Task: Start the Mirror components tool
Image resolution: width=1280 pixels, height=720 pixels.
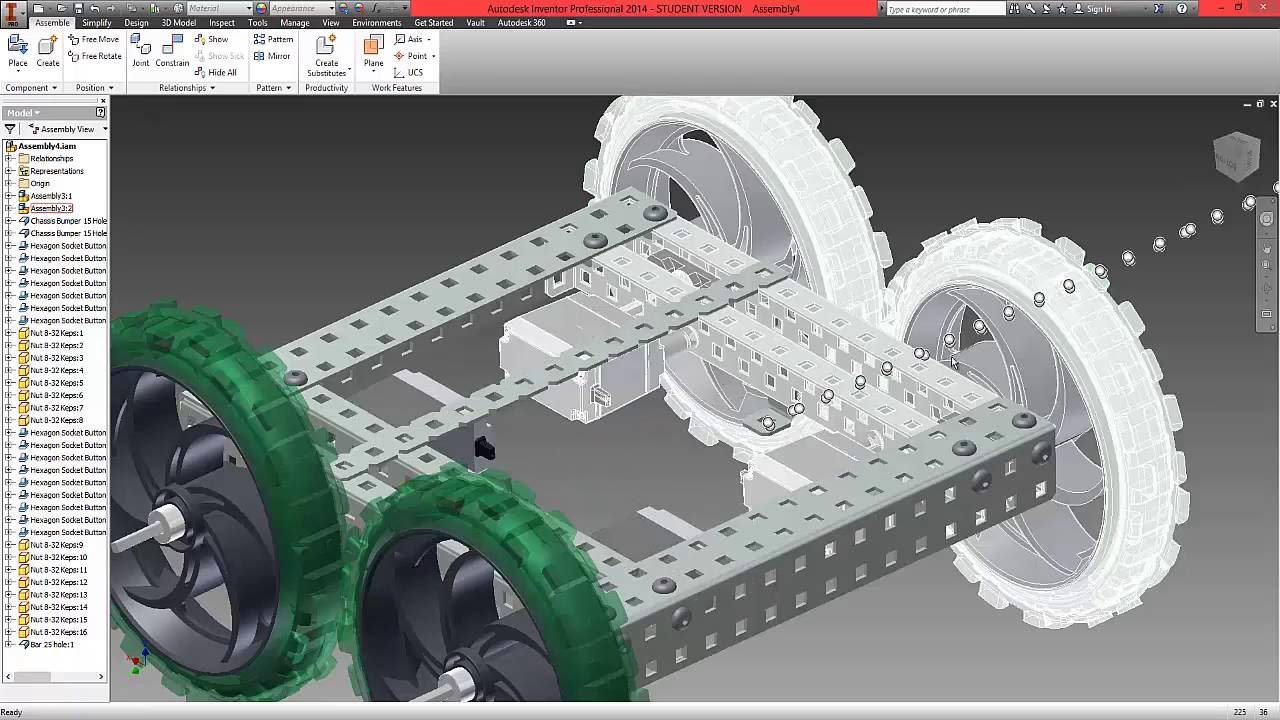Action: point(272,56)
